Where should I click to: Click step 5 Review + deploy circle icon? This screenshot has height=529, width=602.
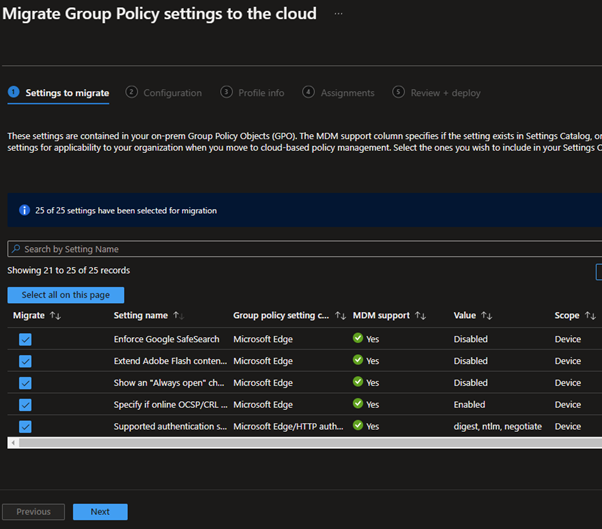click(x=399, y=92)
